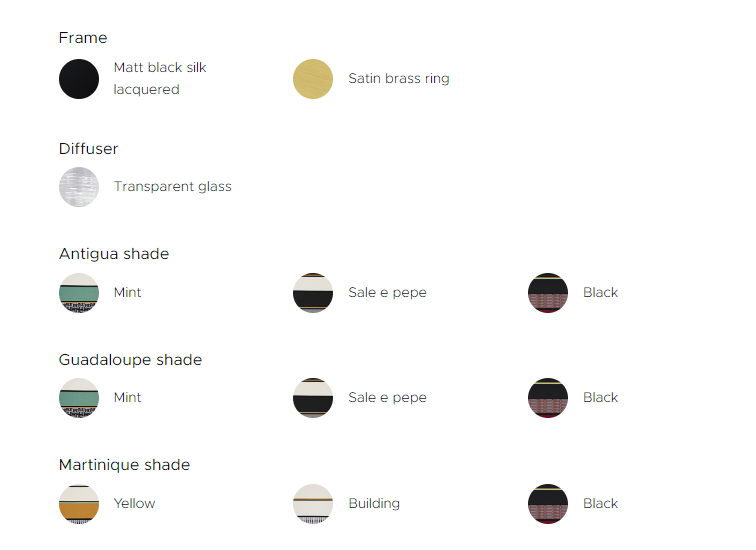Choose the Martinique shade Building swatch
Image resolution: width=756 pixels, height=550 pixels.
coord(313,504)
